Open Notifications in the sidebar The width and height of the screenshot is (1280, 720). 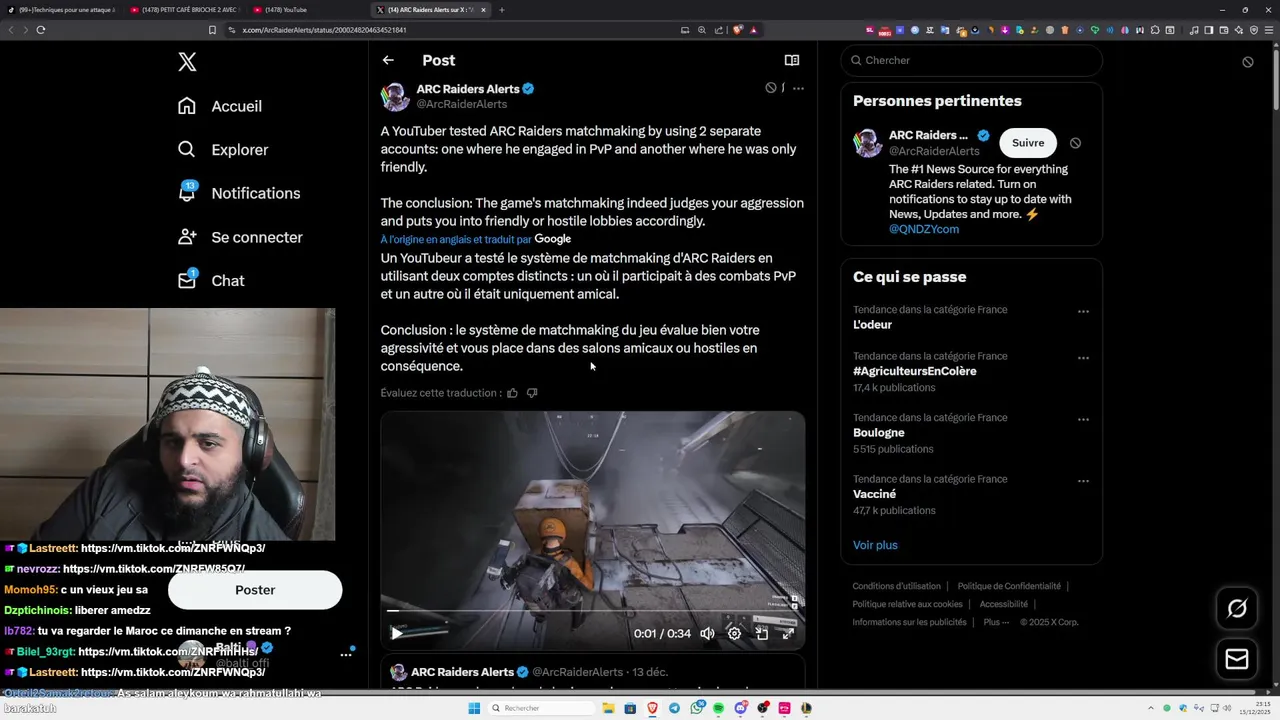(x=239, y=193)
